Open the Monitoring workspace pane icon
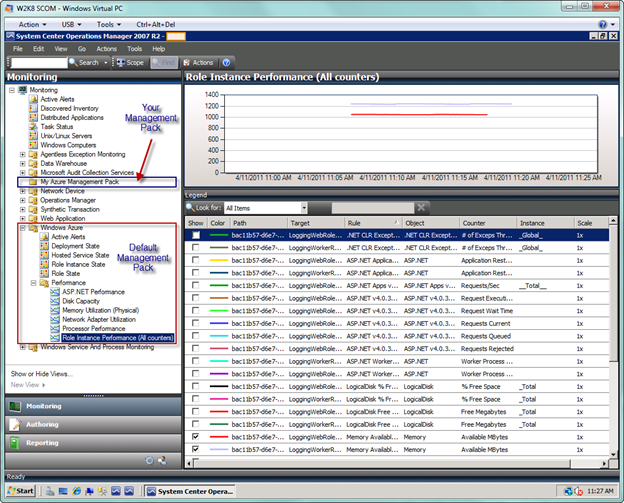This screenshot has width=624, height=503. tap(15, 406)
